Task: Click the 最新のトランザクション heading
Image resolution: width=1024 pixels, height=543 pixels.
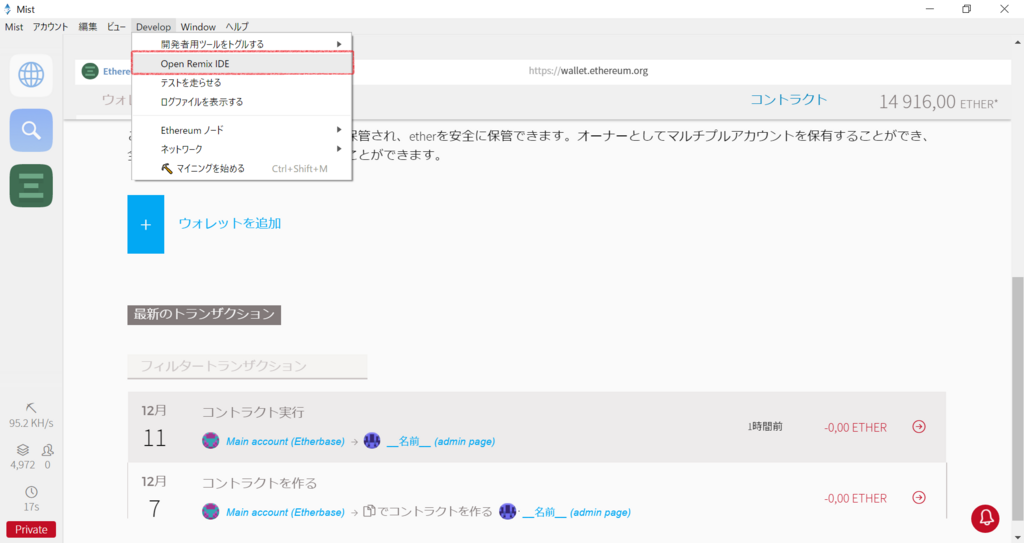Action: (204, 314)
